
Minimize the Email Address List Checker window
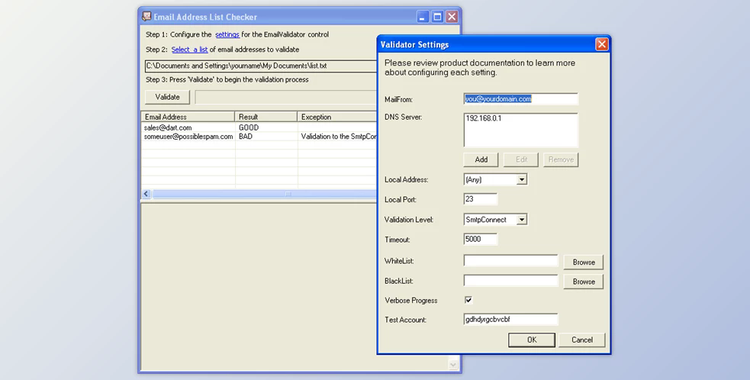[x=422, y=17]
